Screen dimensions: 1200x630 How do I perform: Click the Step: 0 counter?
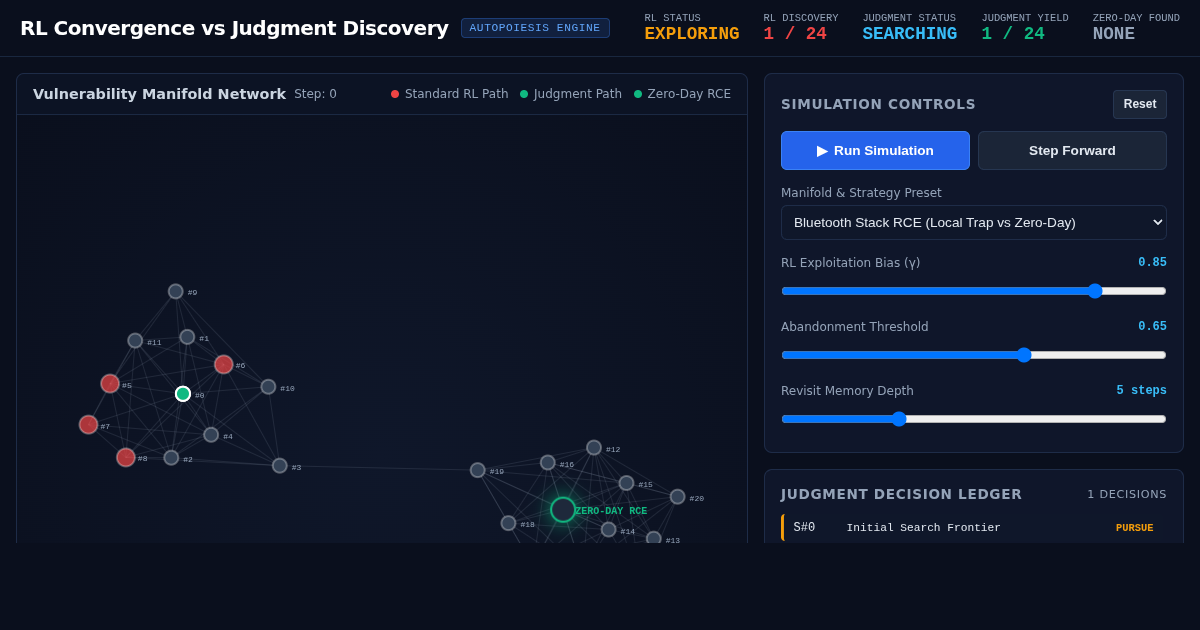[315, 94]
